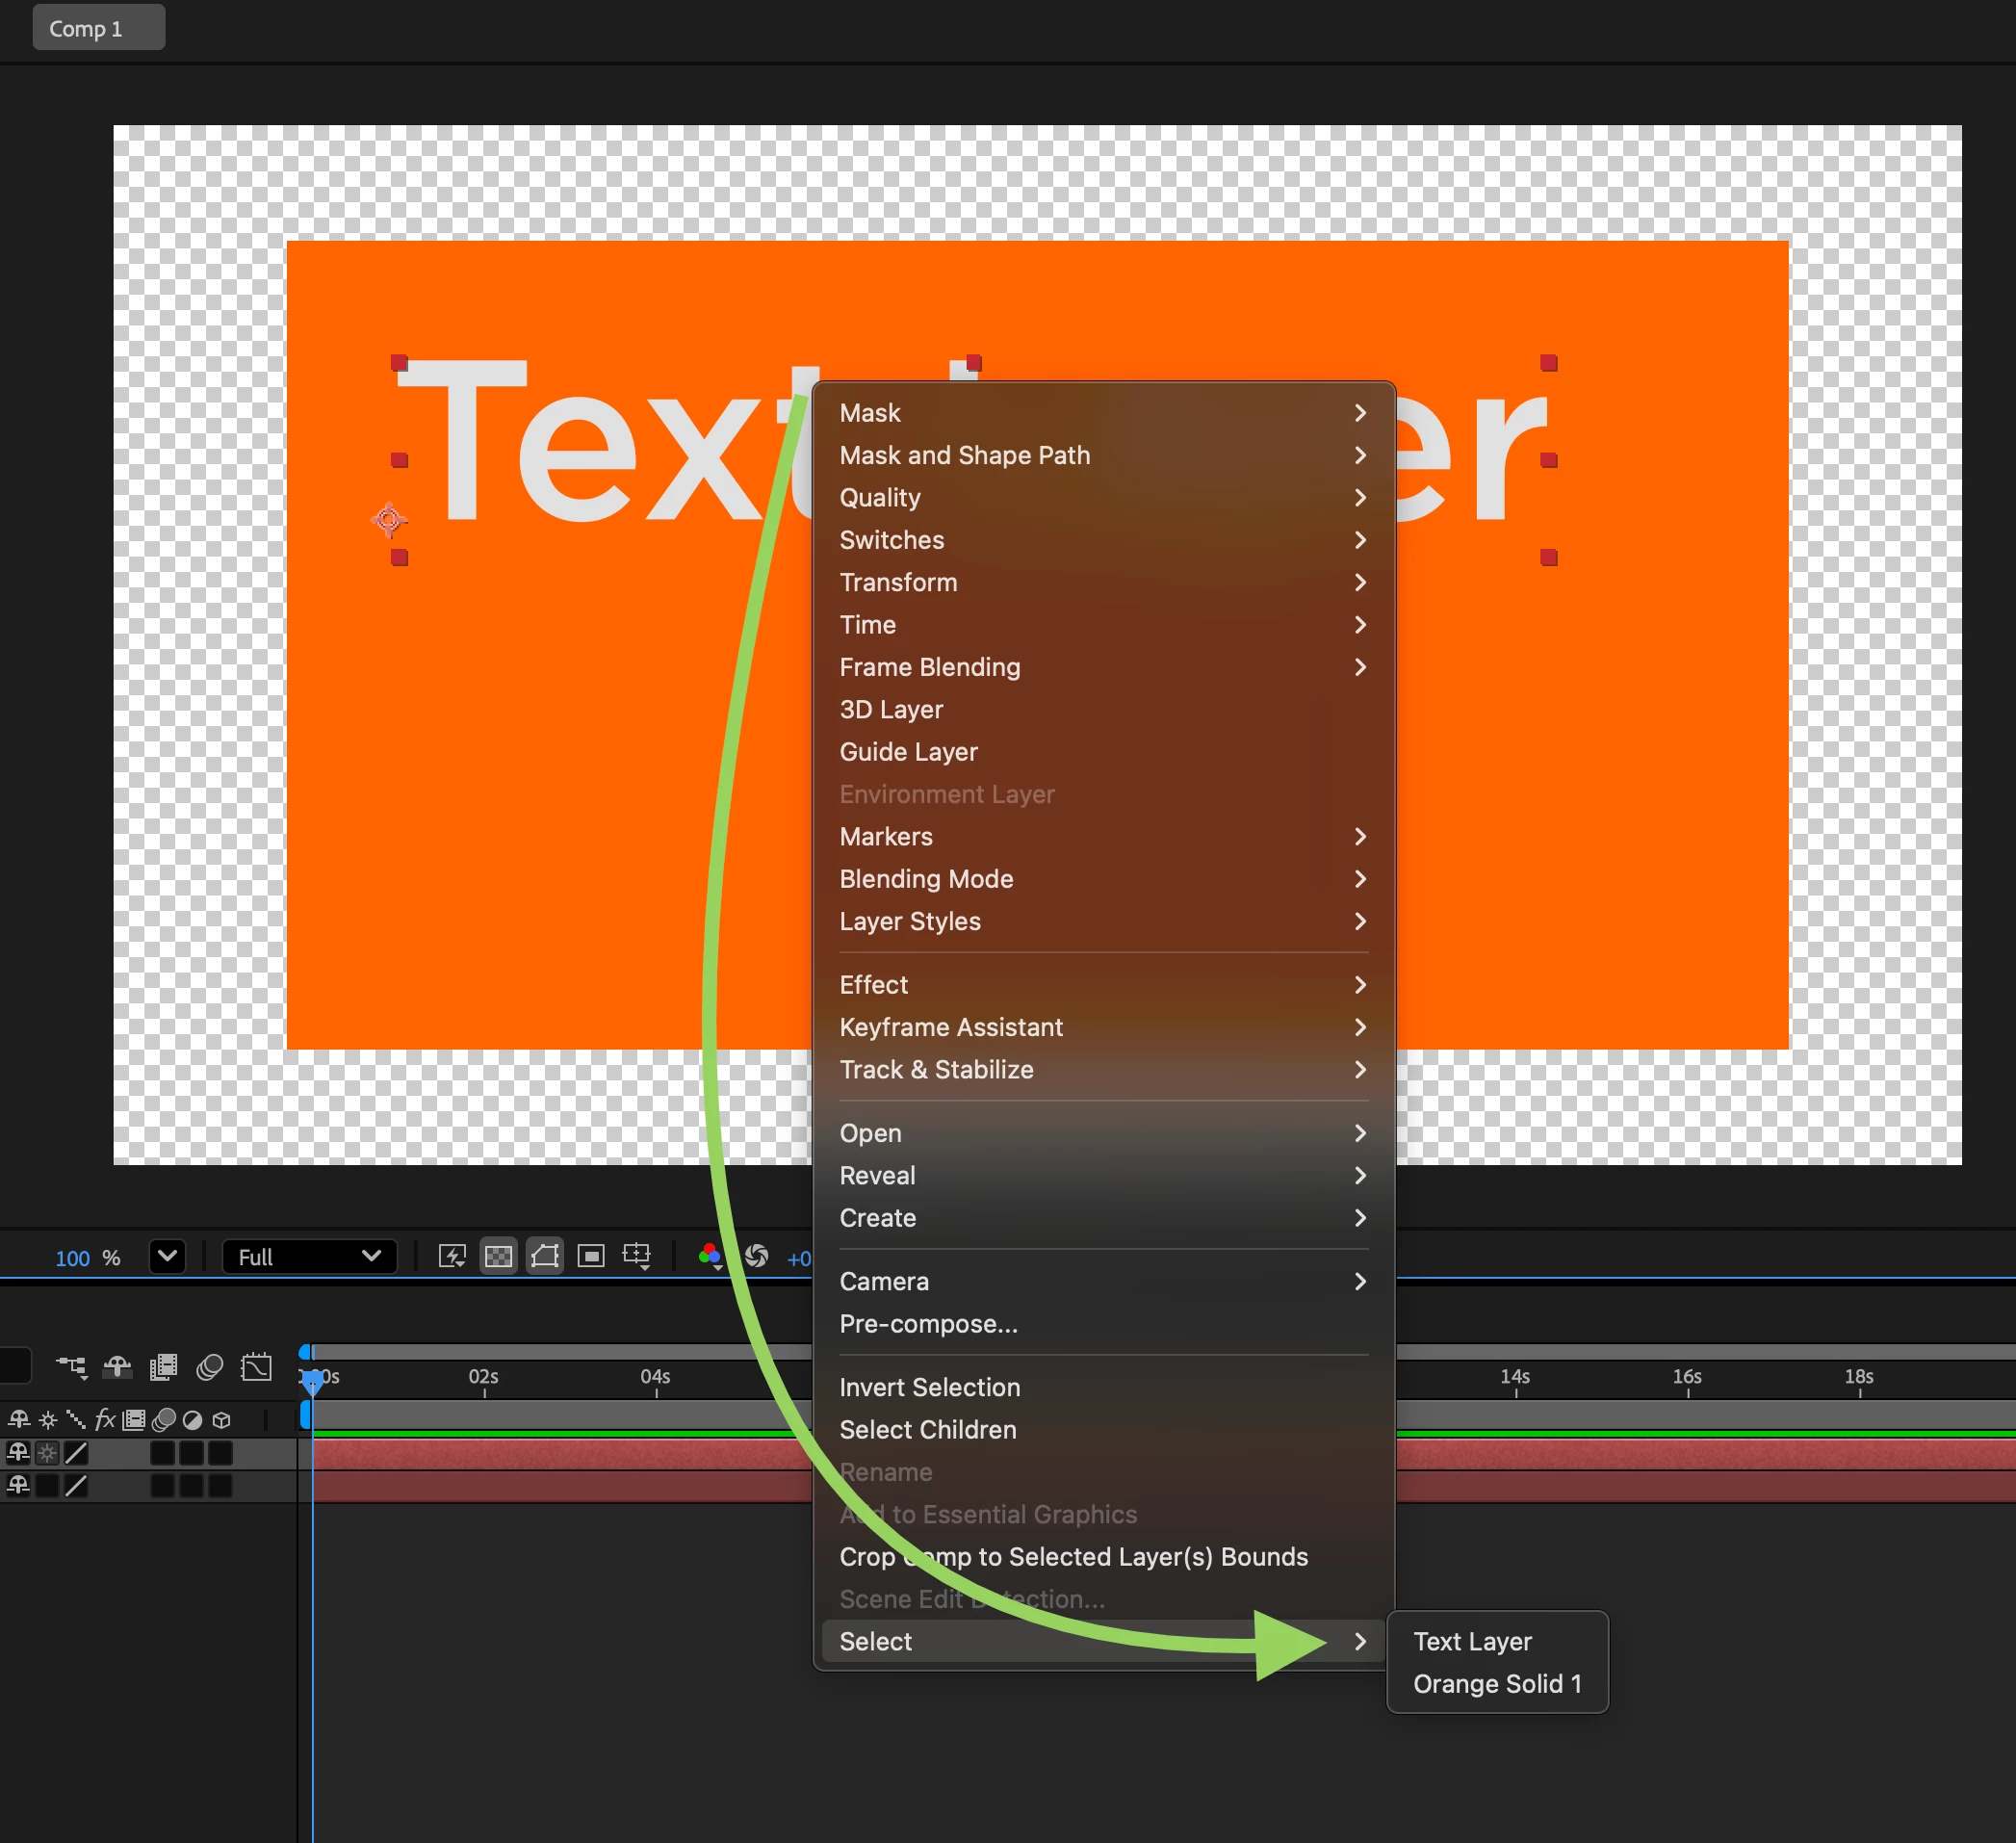Choose Pre-compose from context menu
This screenshot has width=2016, height=1843.
(928, 1324)
